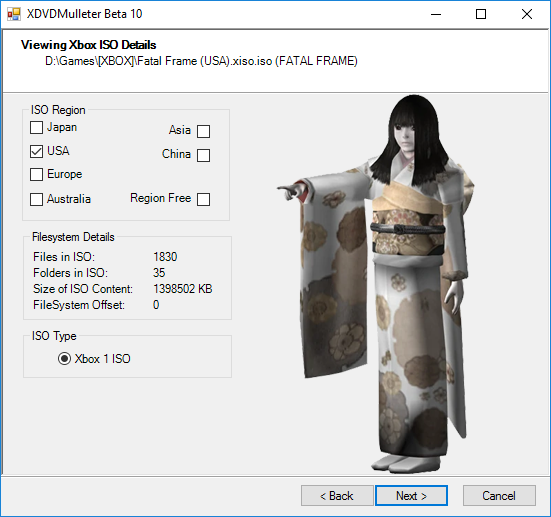Click the Viewing Xbox ISO Details heading
Image resolution: width=551 pixels, height=517 pixels.
pyautogui.click(x=89, y=45)
